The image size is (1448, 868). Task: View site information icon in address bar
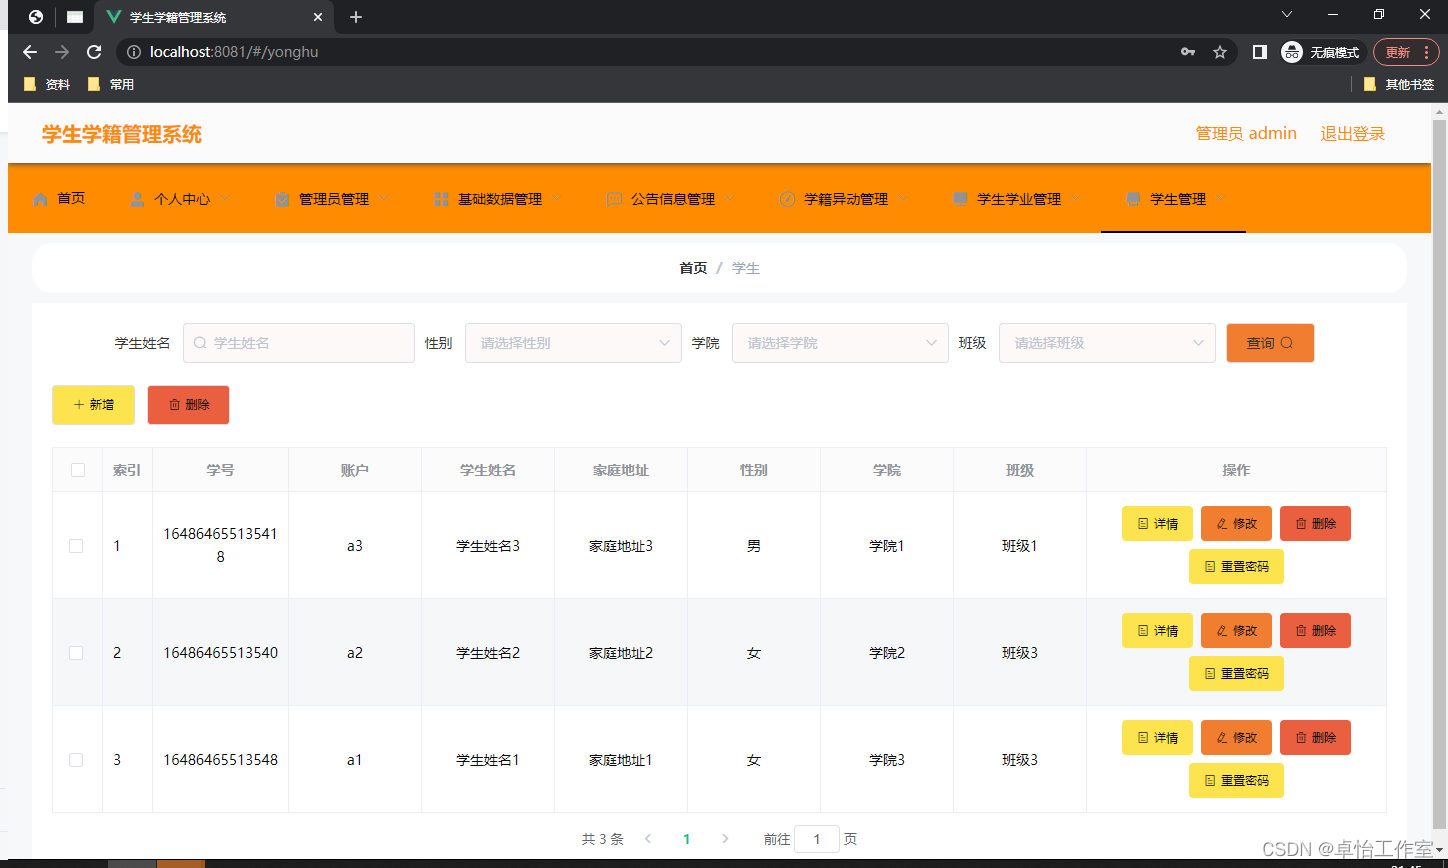[x=134, y=52]
